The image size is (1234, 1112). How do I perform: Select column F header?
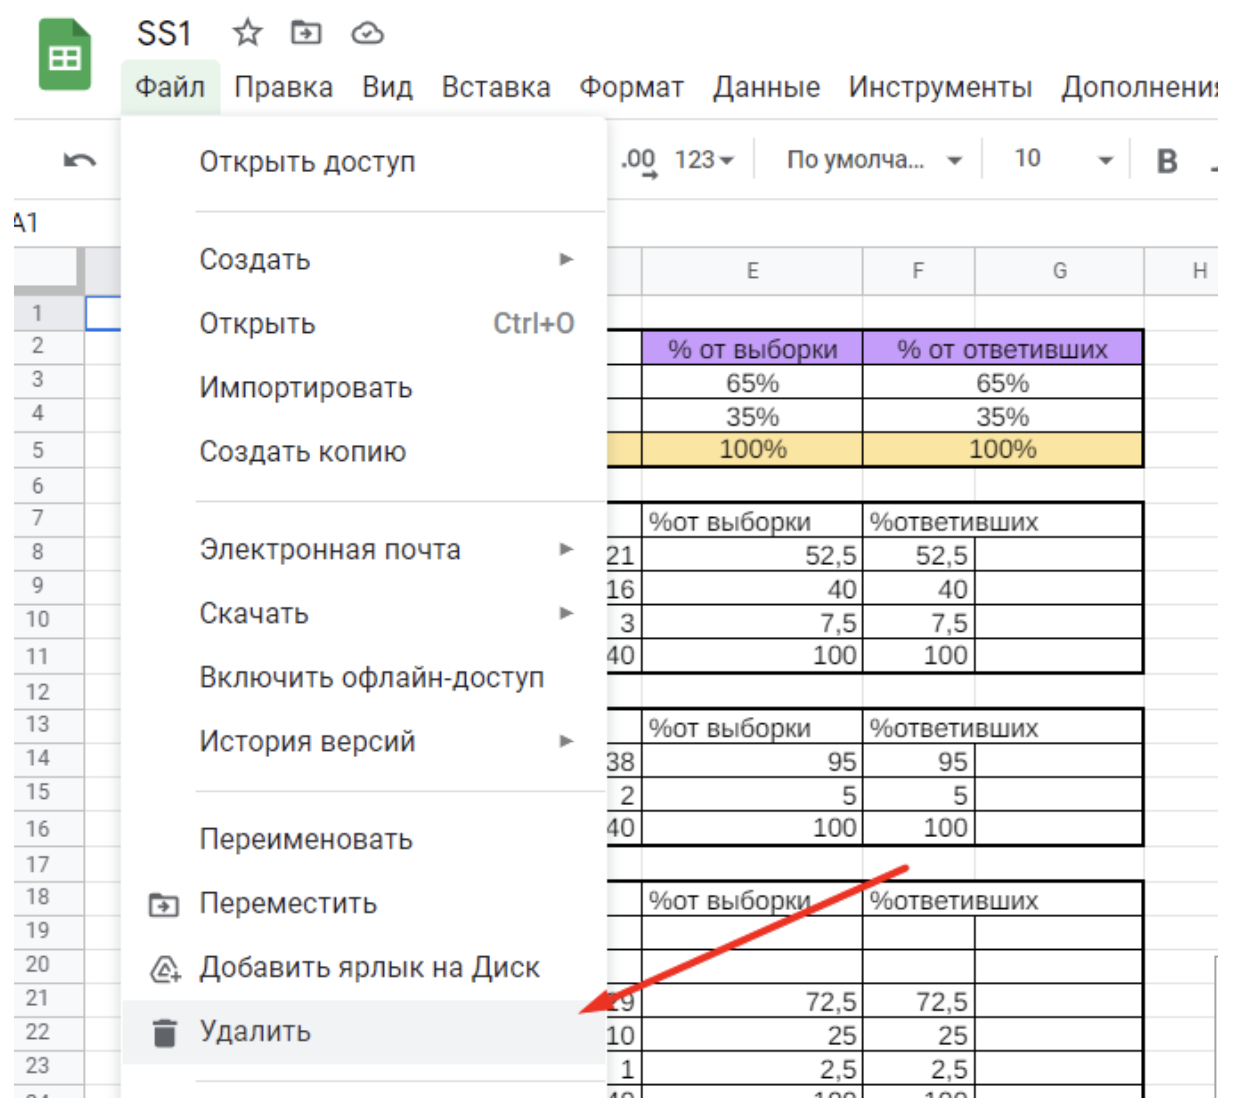pyautogui.click(x=918, y=271)
